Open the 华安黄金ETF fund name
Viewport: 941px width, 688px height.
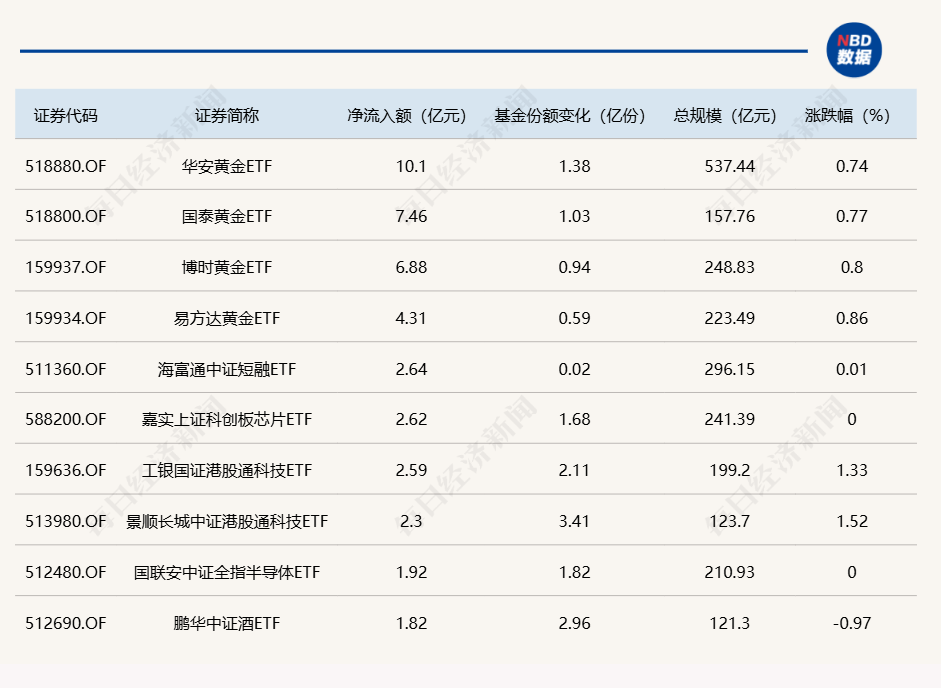(x=227, y=166)
